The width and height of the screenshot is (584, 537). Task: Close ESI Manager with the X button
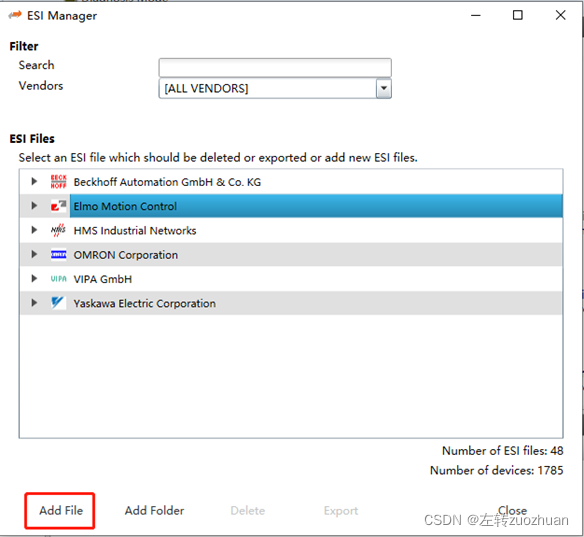coord(560,15)
